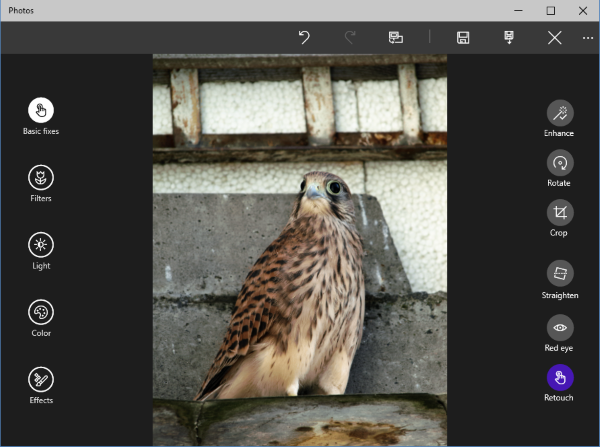This screenshot has height=447, width=600.
Task: Select the Basic fixes category
Action: pyautogui.click(x=41, y=111)
